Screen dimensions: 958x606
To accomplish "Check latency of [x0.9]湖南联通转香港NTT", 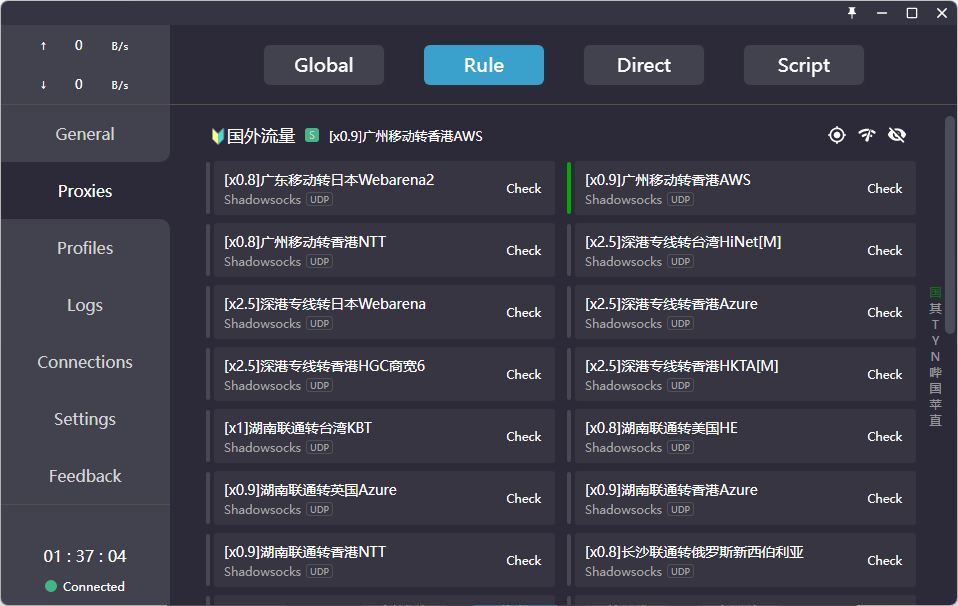I will coord(524,561).
